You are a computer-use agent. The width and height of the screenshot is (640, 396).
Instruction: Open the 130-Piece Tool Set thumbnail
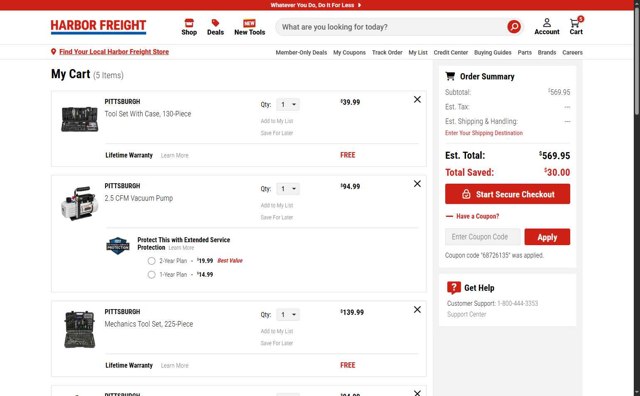(x=79, y=119)
